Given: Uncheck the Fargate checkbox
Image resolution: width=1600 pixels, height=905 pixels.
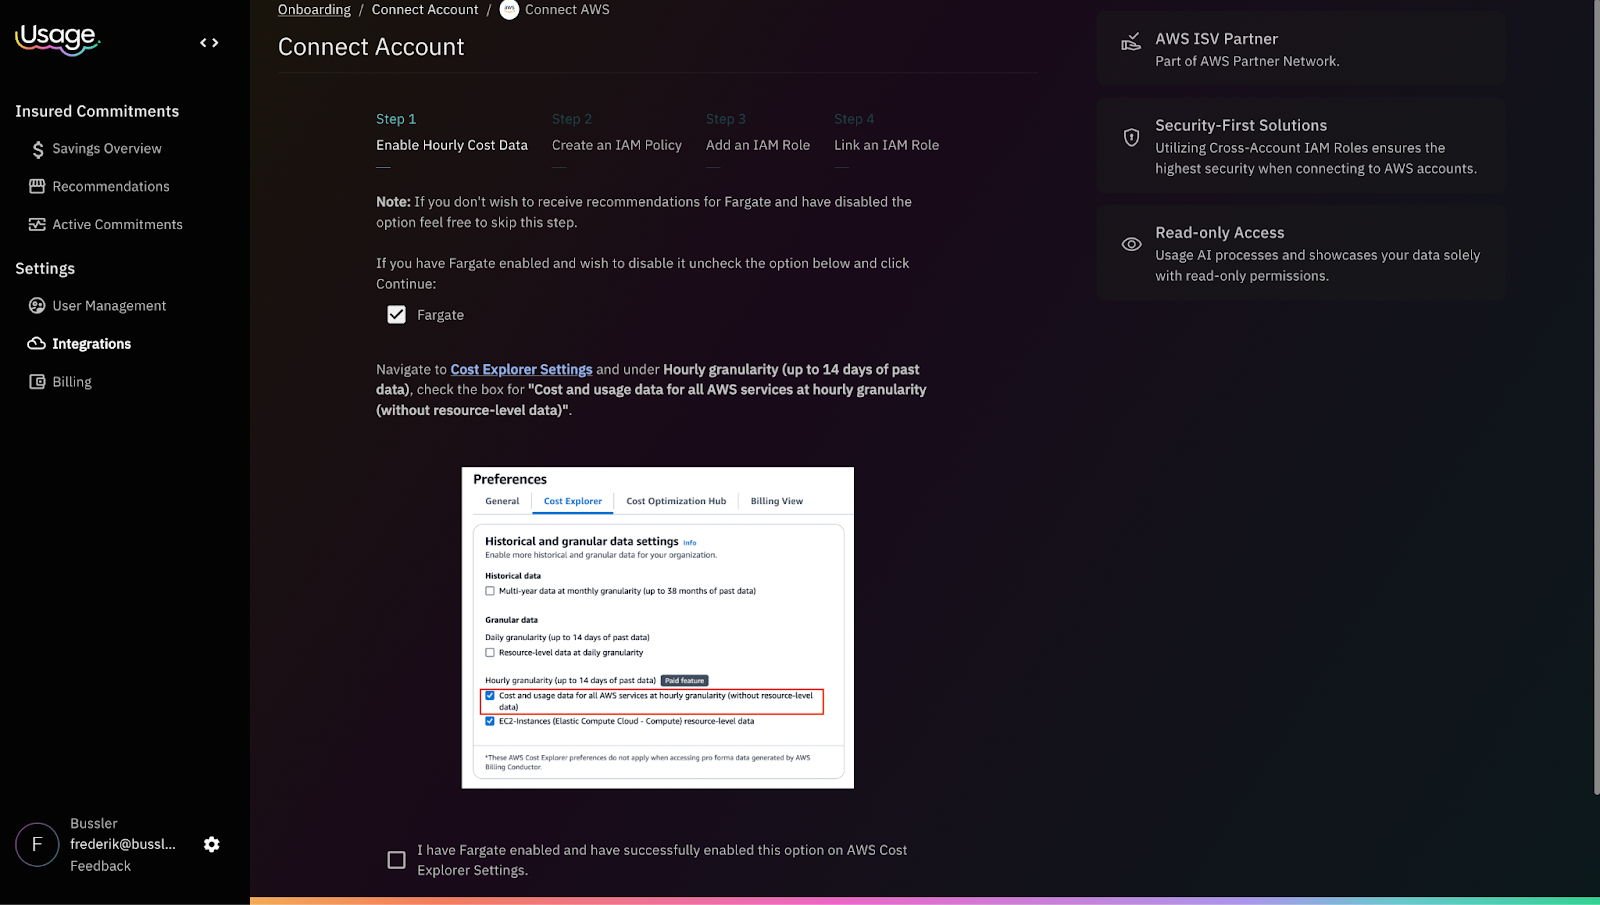Looking at the screenshot, I should [x=397, y=315].
